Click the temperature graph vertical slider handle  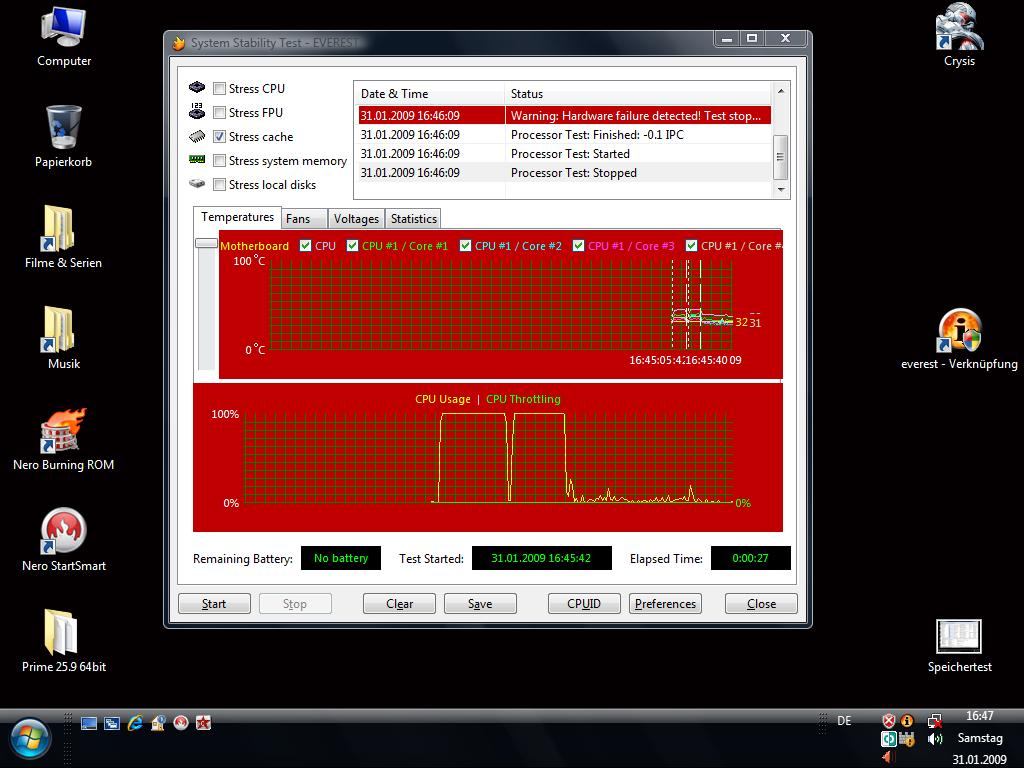click(x=206, y=243)
